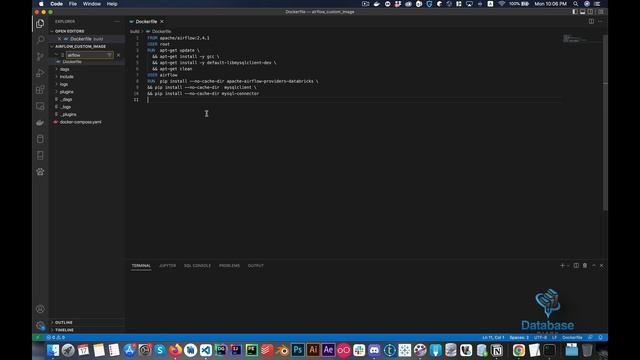Expand the plugins folder
This screenshot has height=360, width=640.
[67, 92]
